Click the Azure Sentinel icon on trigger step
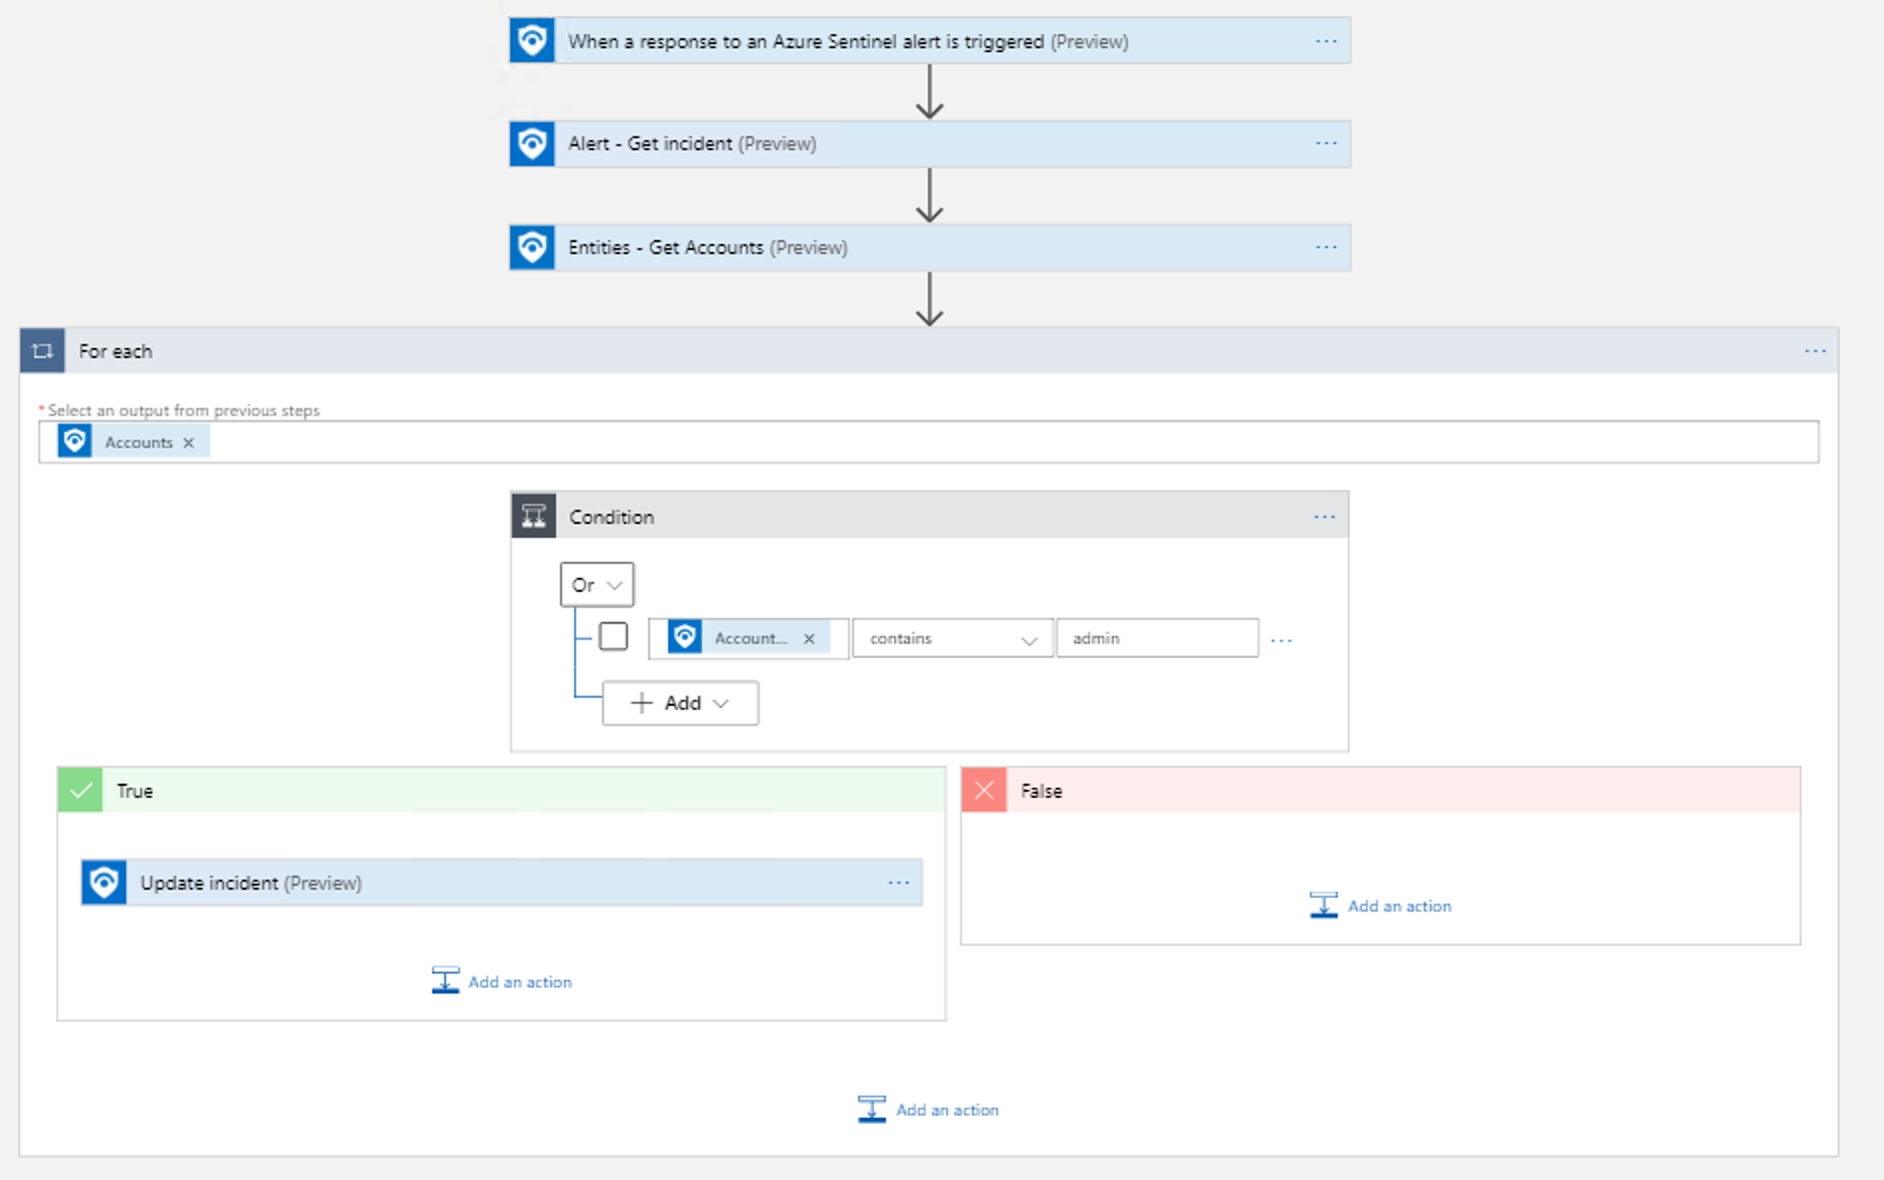The height and width of the screenshot is (1180, 1884). pos(532,41)
